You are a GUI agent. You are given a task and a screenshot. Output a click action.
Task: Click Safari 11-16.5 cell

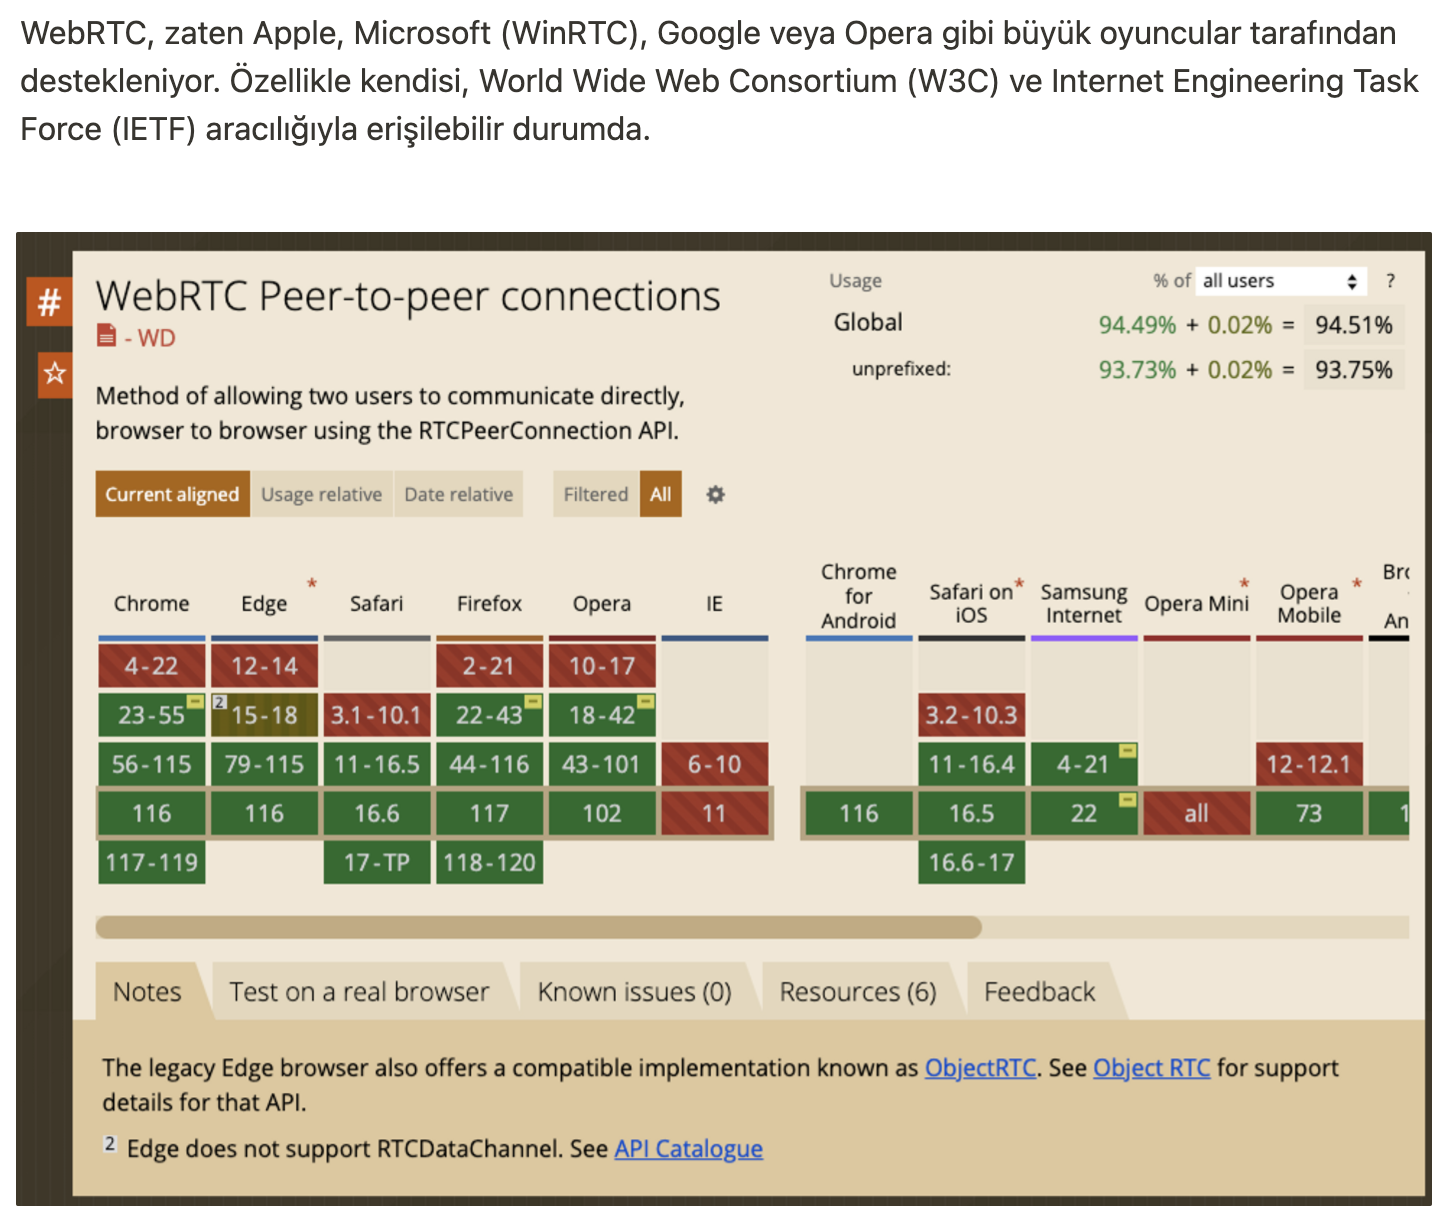click(x=377, y=764)
